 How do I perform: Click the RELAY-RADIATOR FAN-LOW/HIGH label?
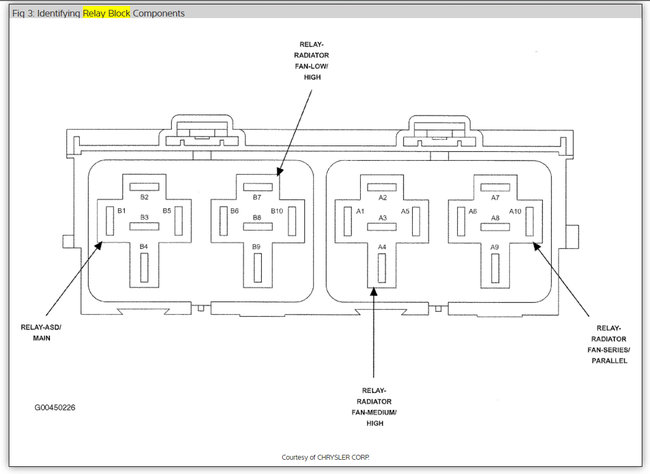point(312,61)
